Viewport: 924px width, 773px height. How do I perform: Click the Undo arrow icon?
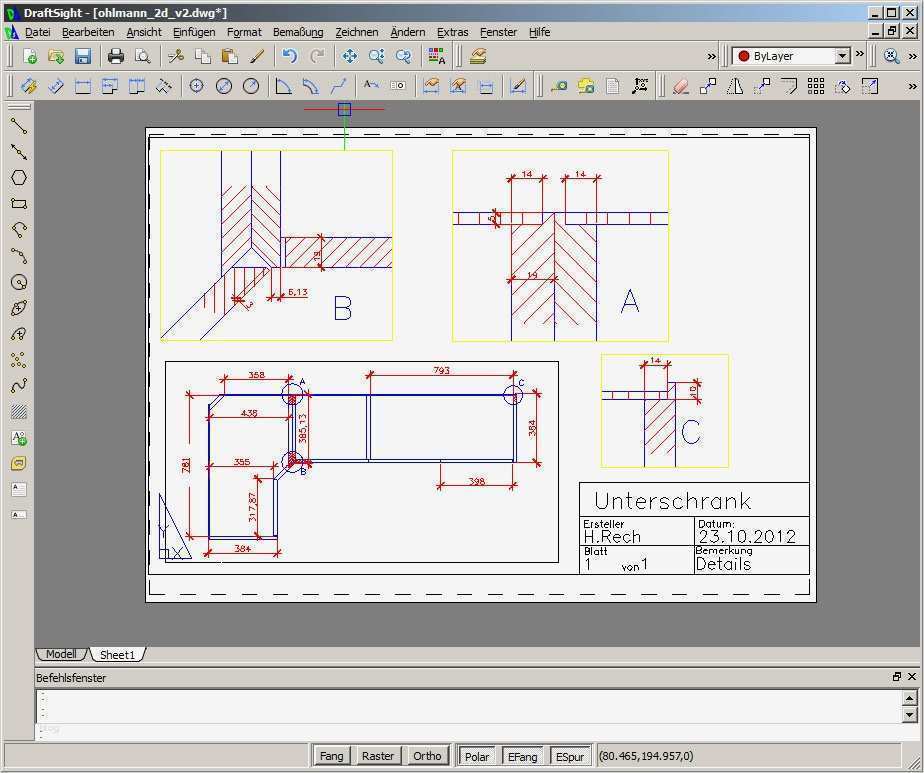(289, 57)
